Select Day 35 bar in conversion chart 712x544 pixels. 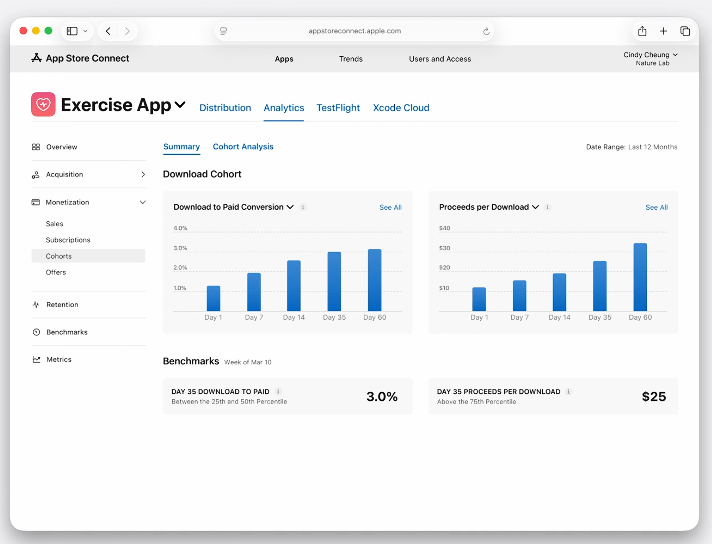334,281
